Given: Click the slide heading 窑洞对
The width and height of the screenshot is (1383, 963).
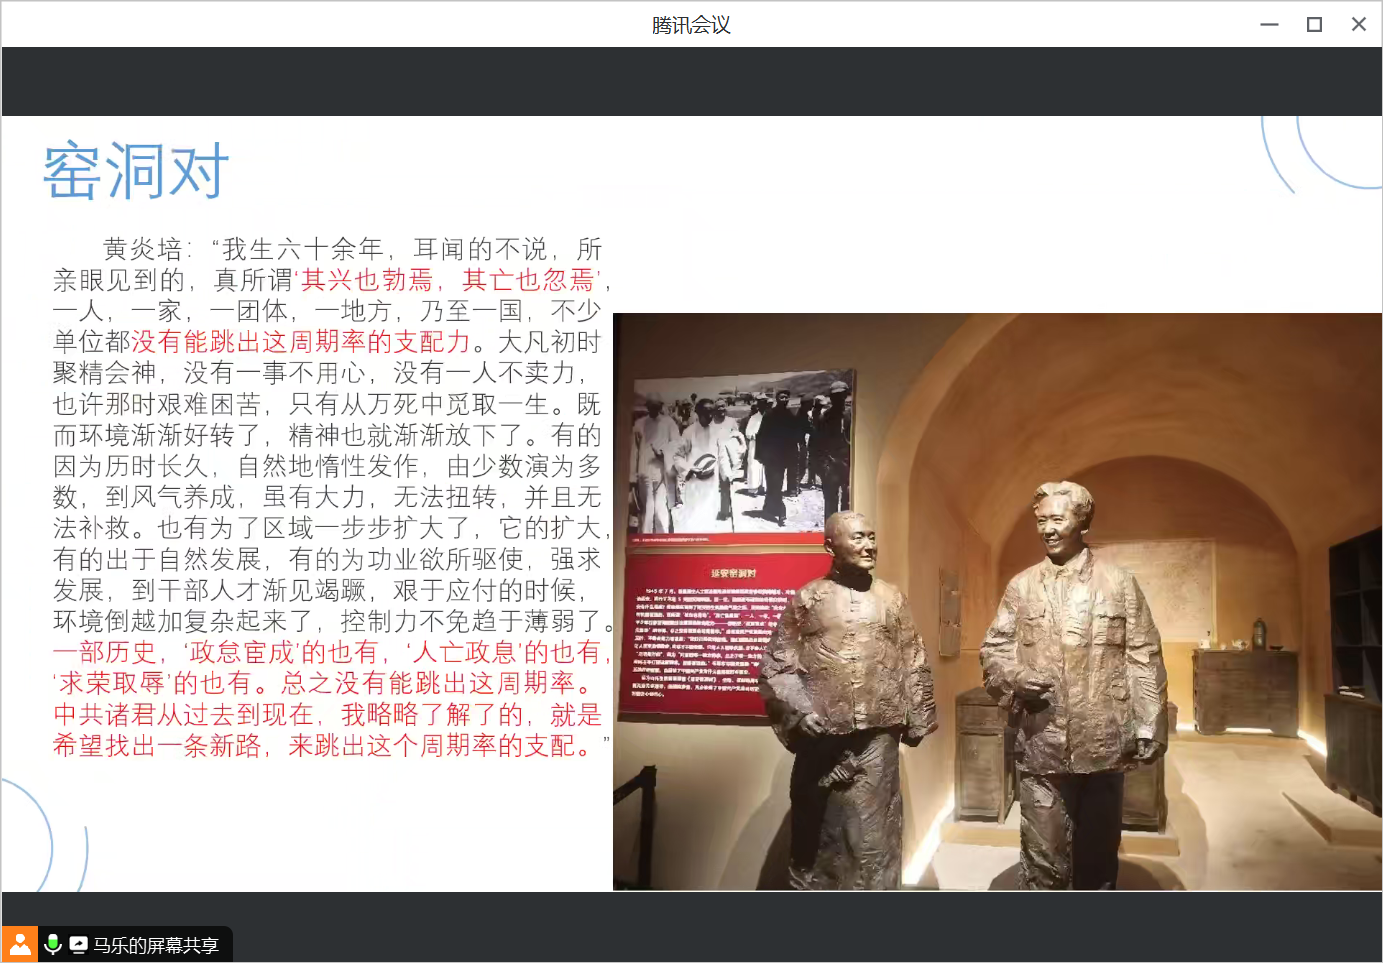Looking at the screenshot, I should tap(136, 171).
